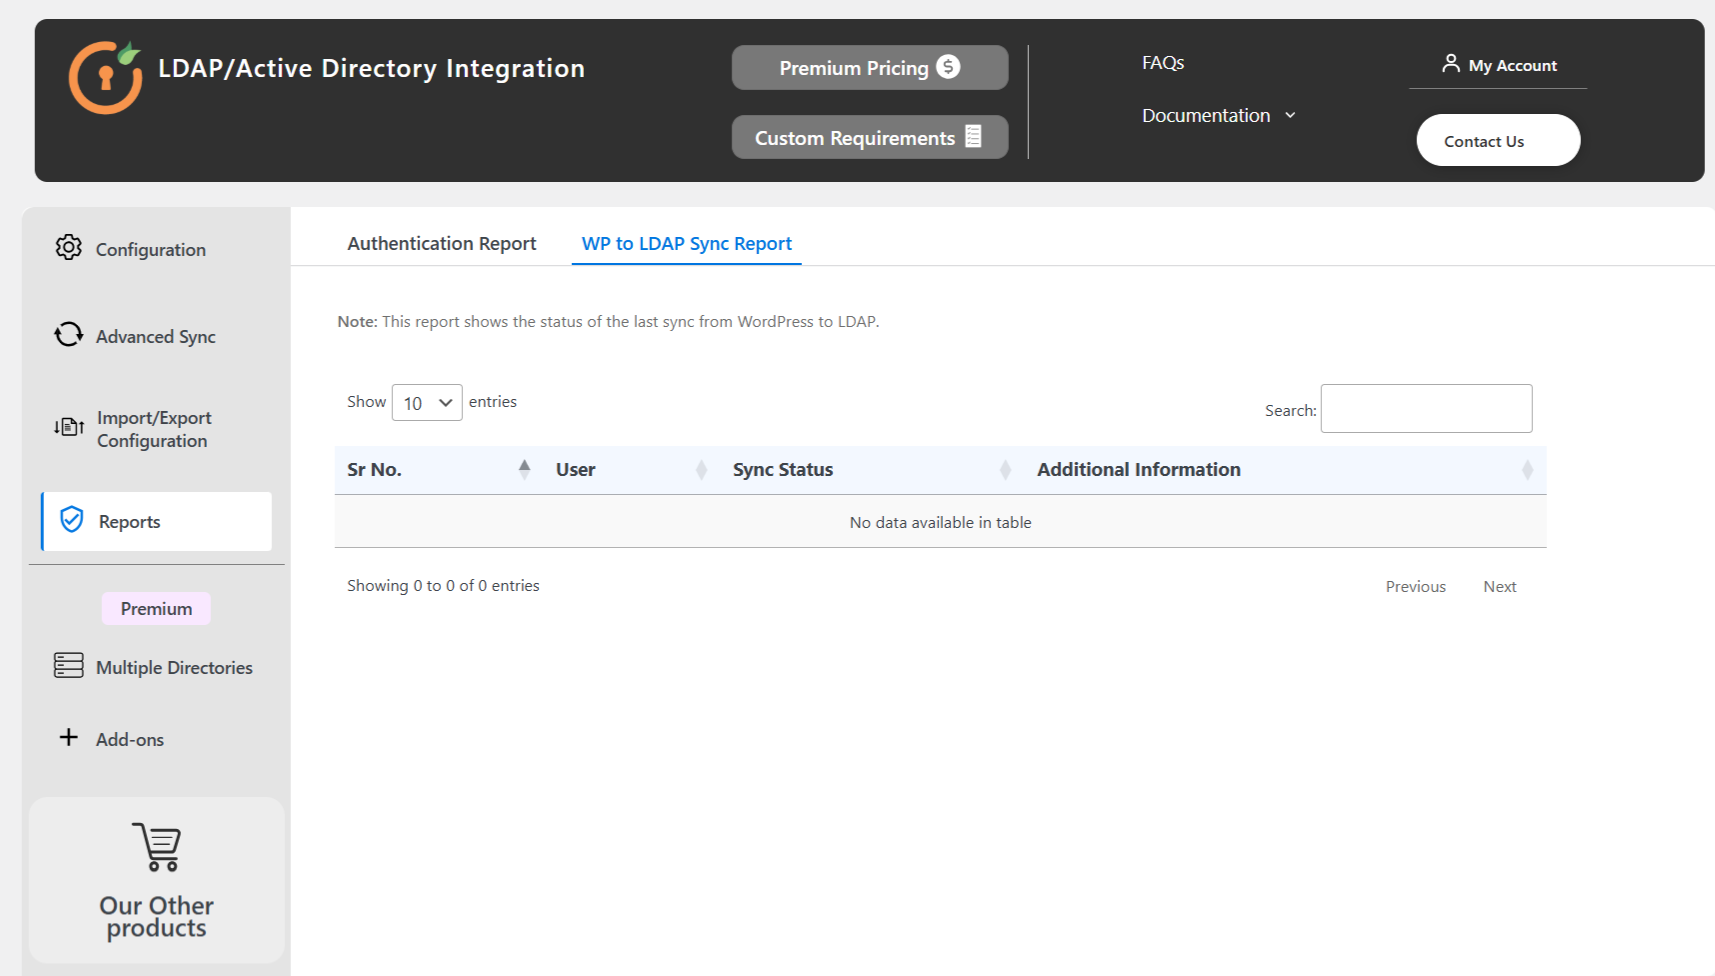Select the WP to LDAP Sync Report tab
The width and height of the screenshot is (1715, 976).
click(686, 243)
